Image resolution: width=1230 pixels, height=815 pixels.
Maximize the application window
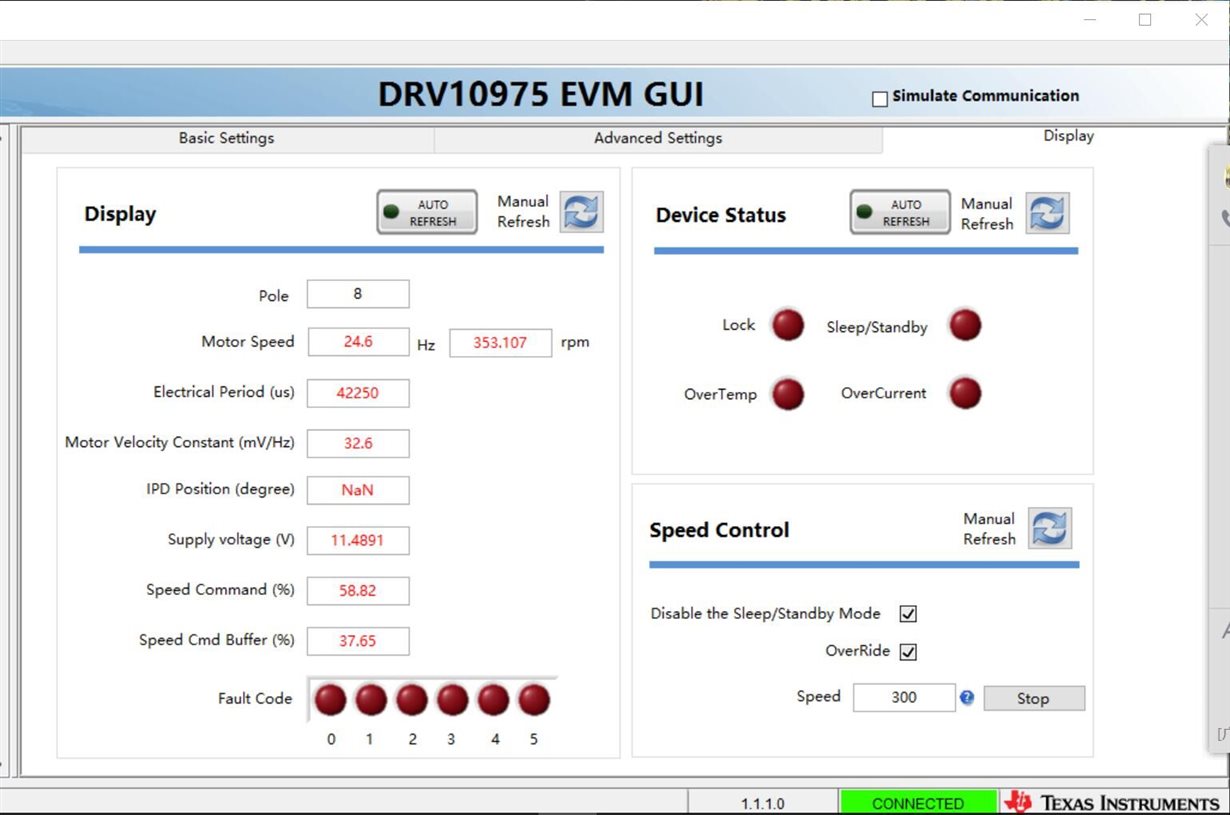click(x=1145, y=20)
